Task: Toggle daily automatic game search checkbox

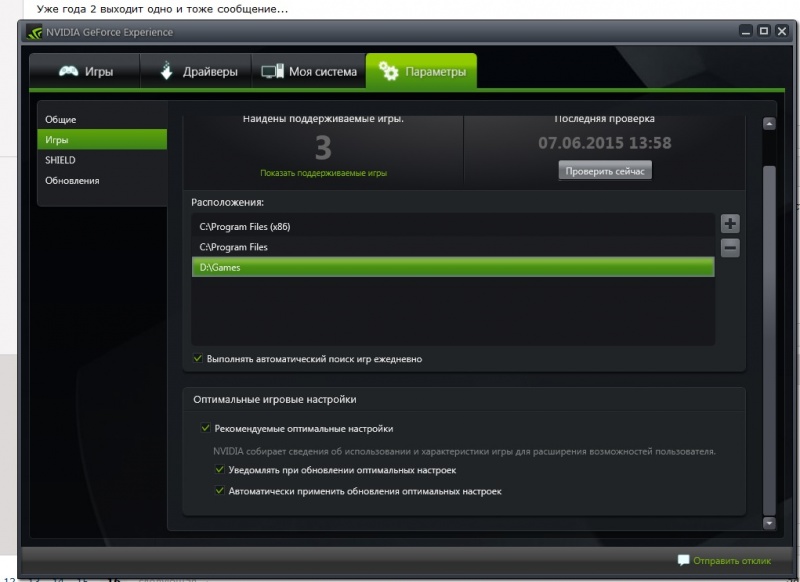Action: coord(197,359)
